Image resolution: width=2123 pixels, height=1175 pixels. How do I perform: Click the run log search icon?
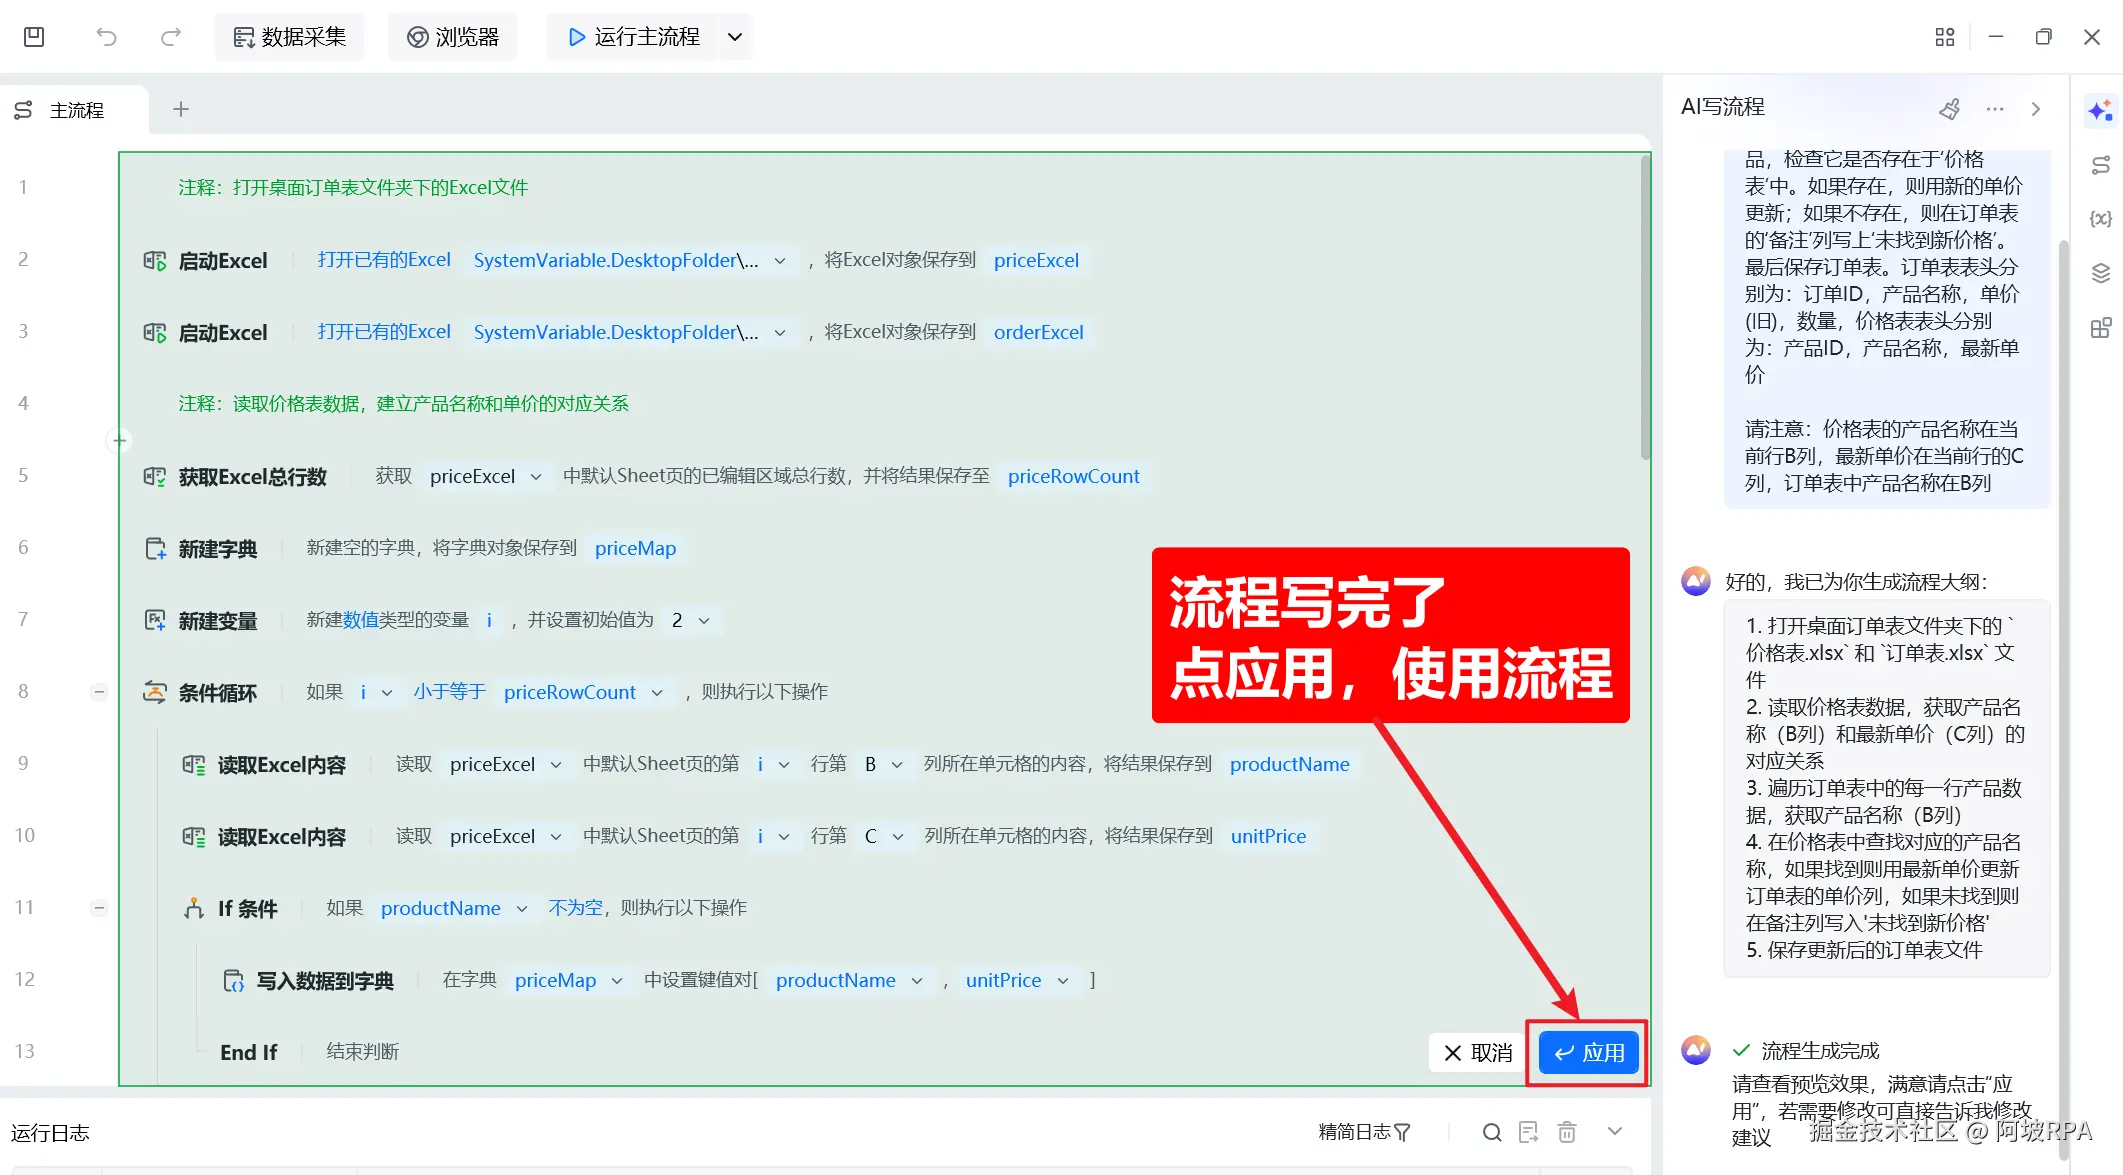tap(1491, 1132)
